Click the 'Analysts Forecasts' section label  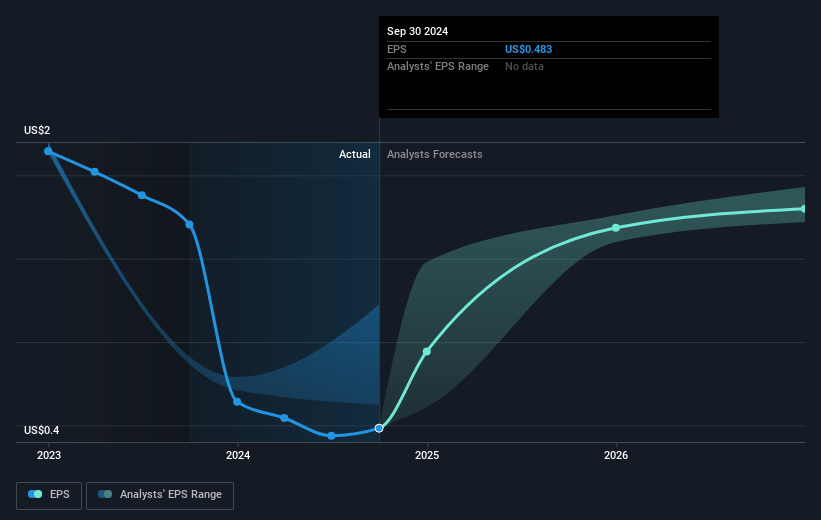point(435,154)
